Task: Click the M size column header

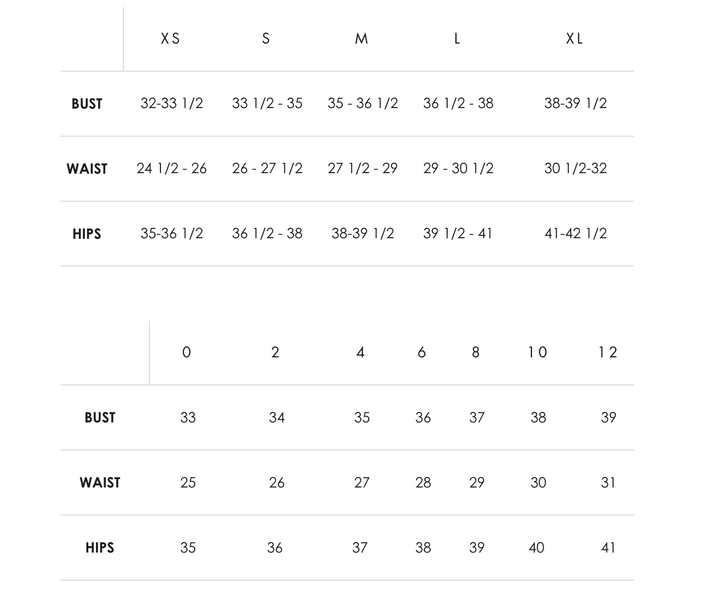Action: click(361, 39)
